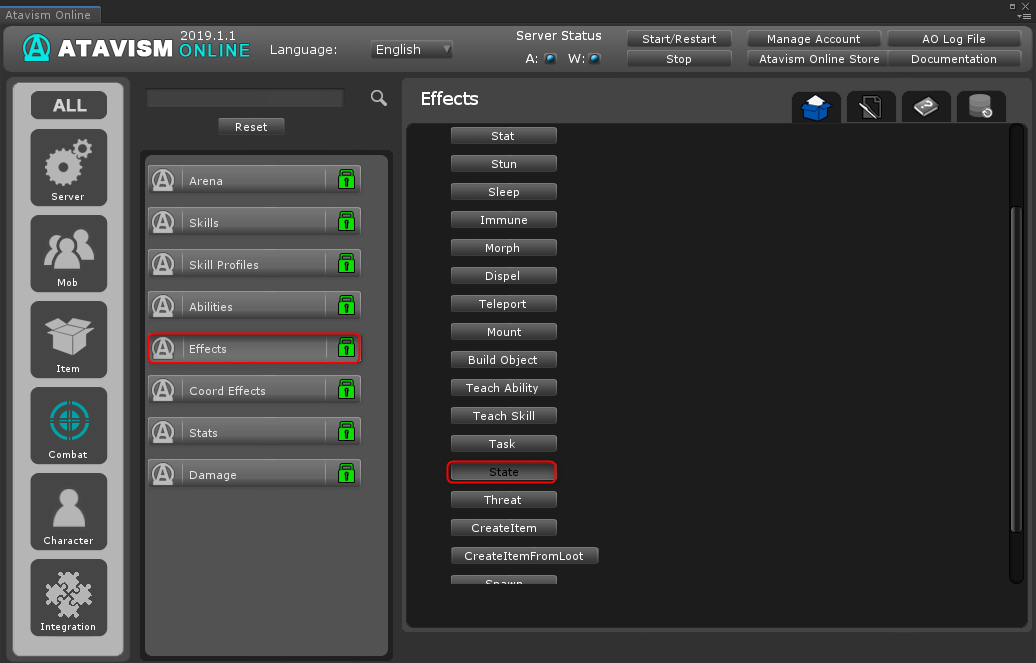Toggle the lock icon for Skills
Screen dimensions: 1036x663
pos(346,222)
